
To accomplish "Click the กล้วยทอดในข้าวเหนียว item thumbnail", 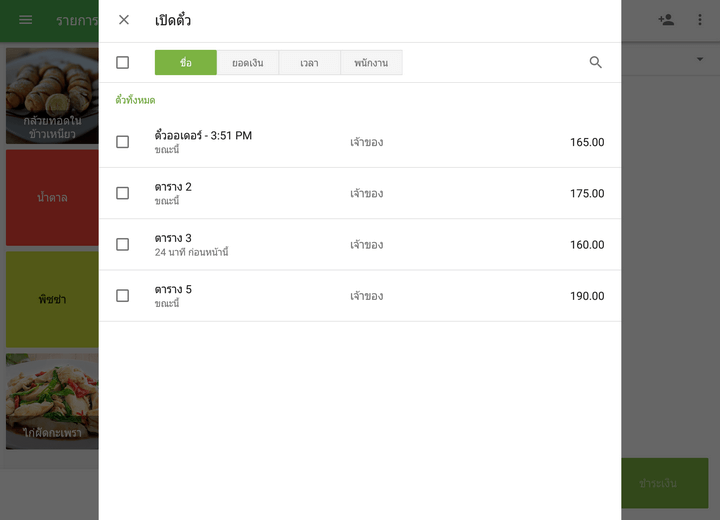I will (x=52, y=96).
